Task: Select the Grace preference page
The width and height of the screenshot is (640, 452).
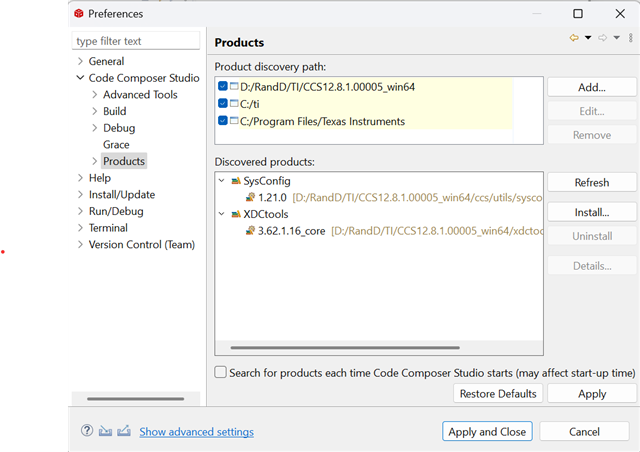Action: click(116, 145)
